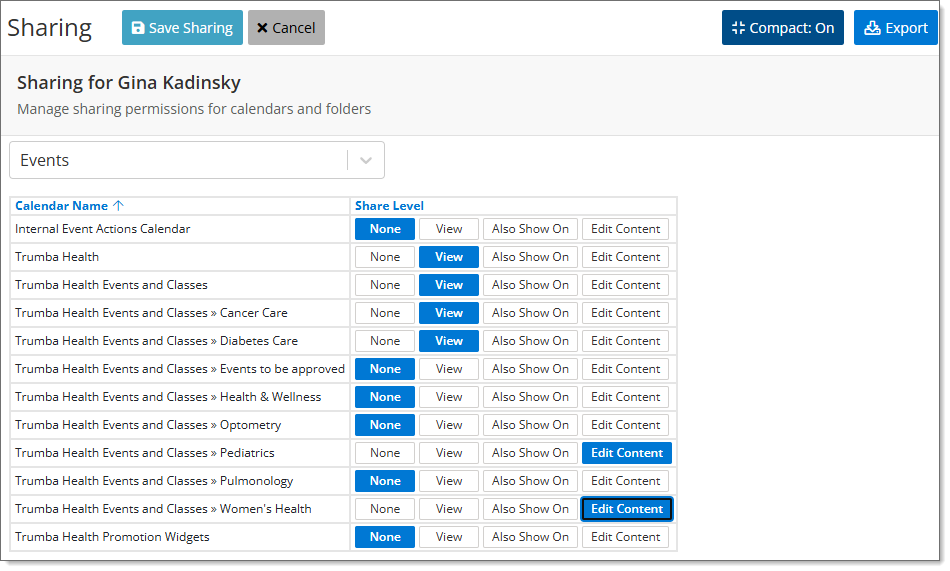
Task: Click the Internal Event Actions Calendar name
Action: pyautogui.click(x=102, y=229)
